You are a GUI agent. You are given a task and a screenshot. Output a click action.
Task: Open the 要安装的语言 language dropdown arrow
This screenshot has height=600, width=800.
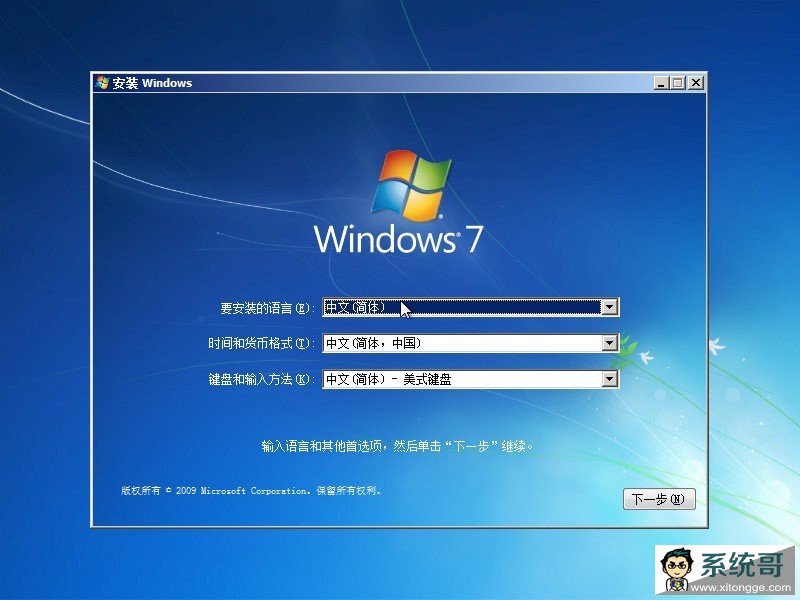click(x=609, y=307)
